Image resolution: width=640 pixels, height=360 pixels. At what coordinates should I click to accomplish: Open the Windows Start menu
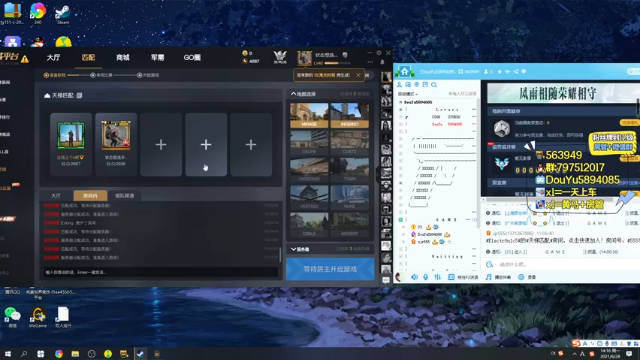click(7, 353)
